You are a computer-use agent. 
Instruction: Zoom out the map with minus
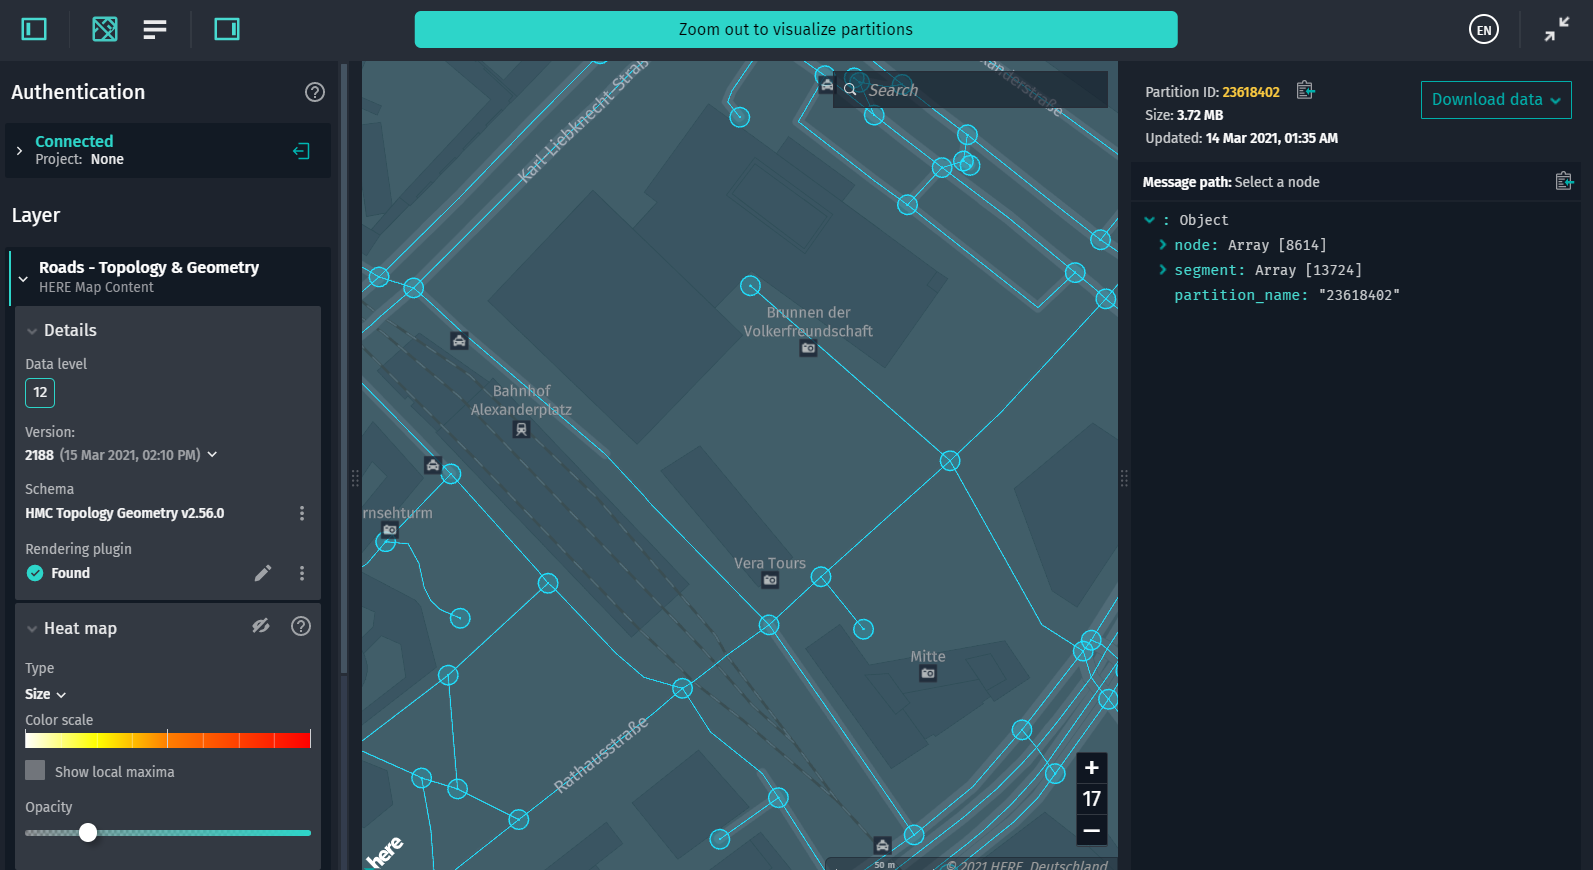click(1092, 830)
